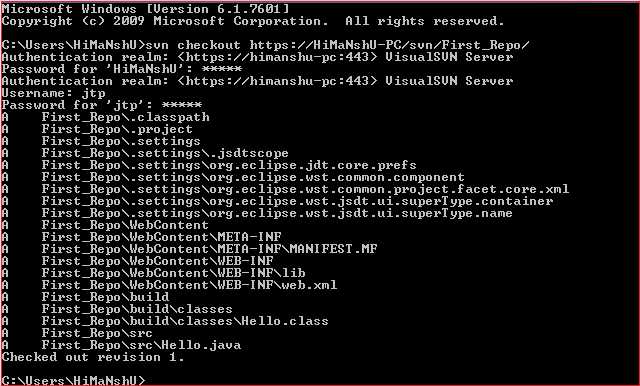Click the svn checkout command text
640x386 pixels.
(x=337, y=45)
